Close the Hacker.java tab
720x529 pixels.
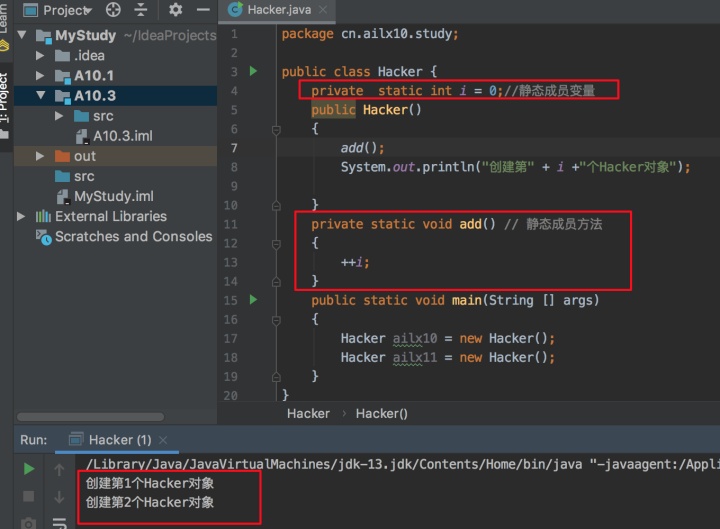[323, 10]
